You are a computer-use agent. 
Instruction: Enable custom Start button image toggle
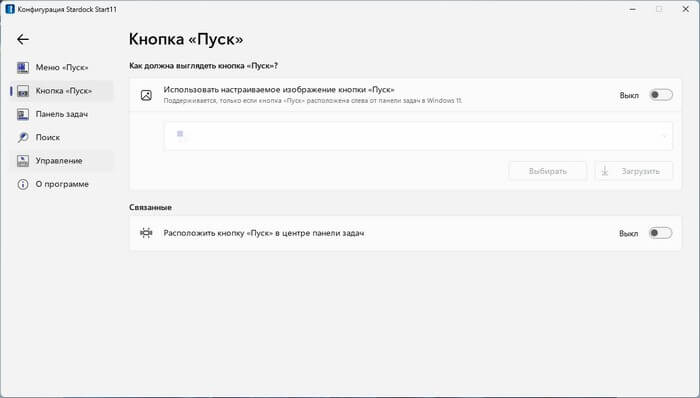pos(661,95)
